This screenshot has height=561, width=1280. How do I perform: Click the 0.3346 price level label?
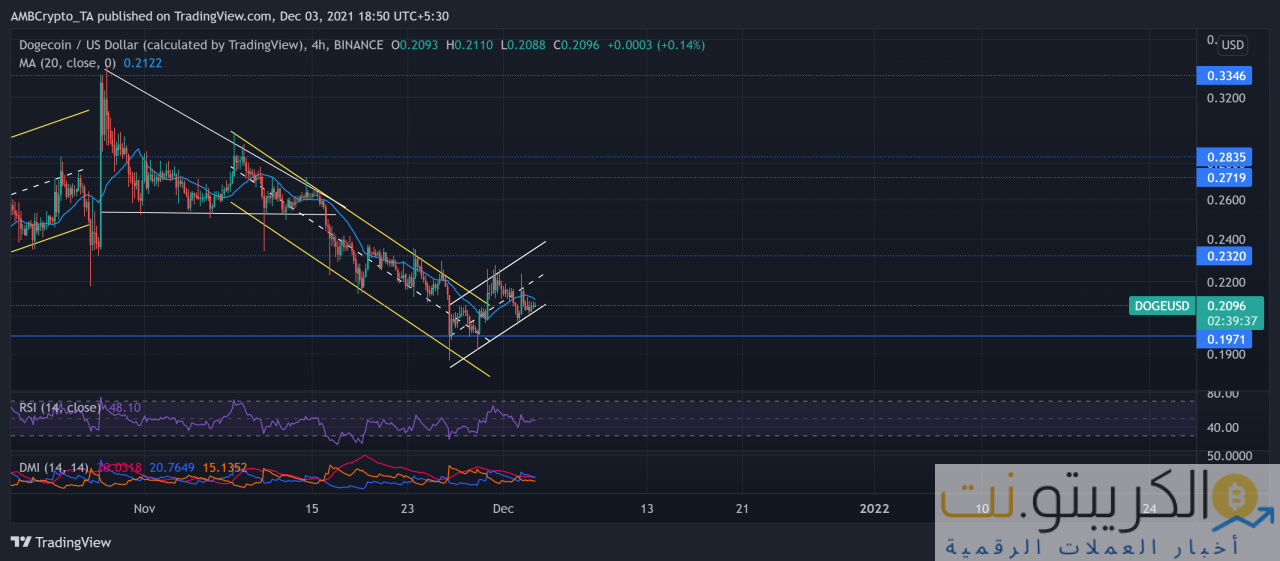[x=1225, y=75]
